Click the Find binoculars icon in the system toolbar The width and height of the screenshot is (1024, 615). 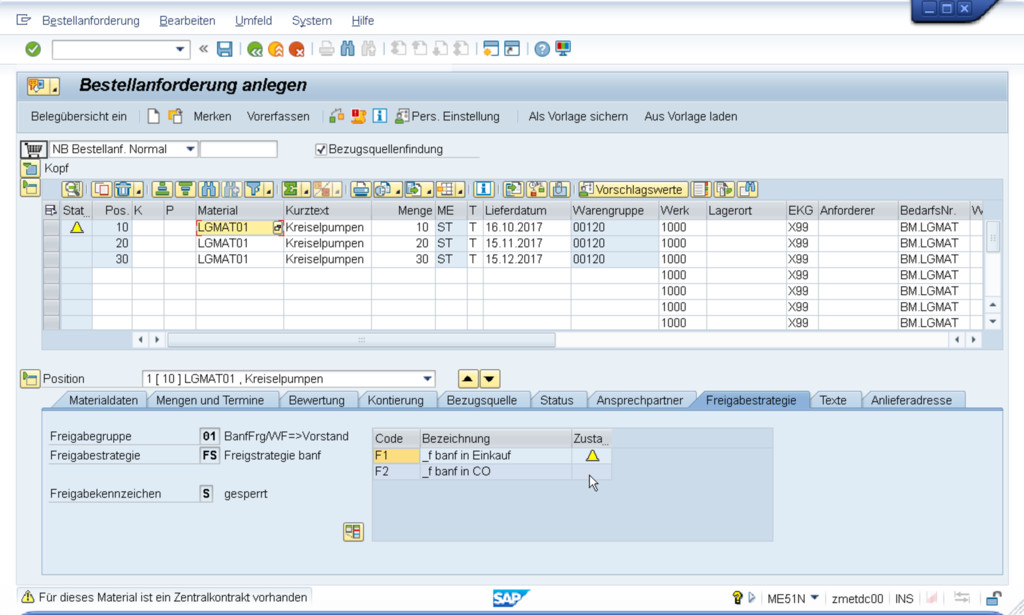[348, 49]
